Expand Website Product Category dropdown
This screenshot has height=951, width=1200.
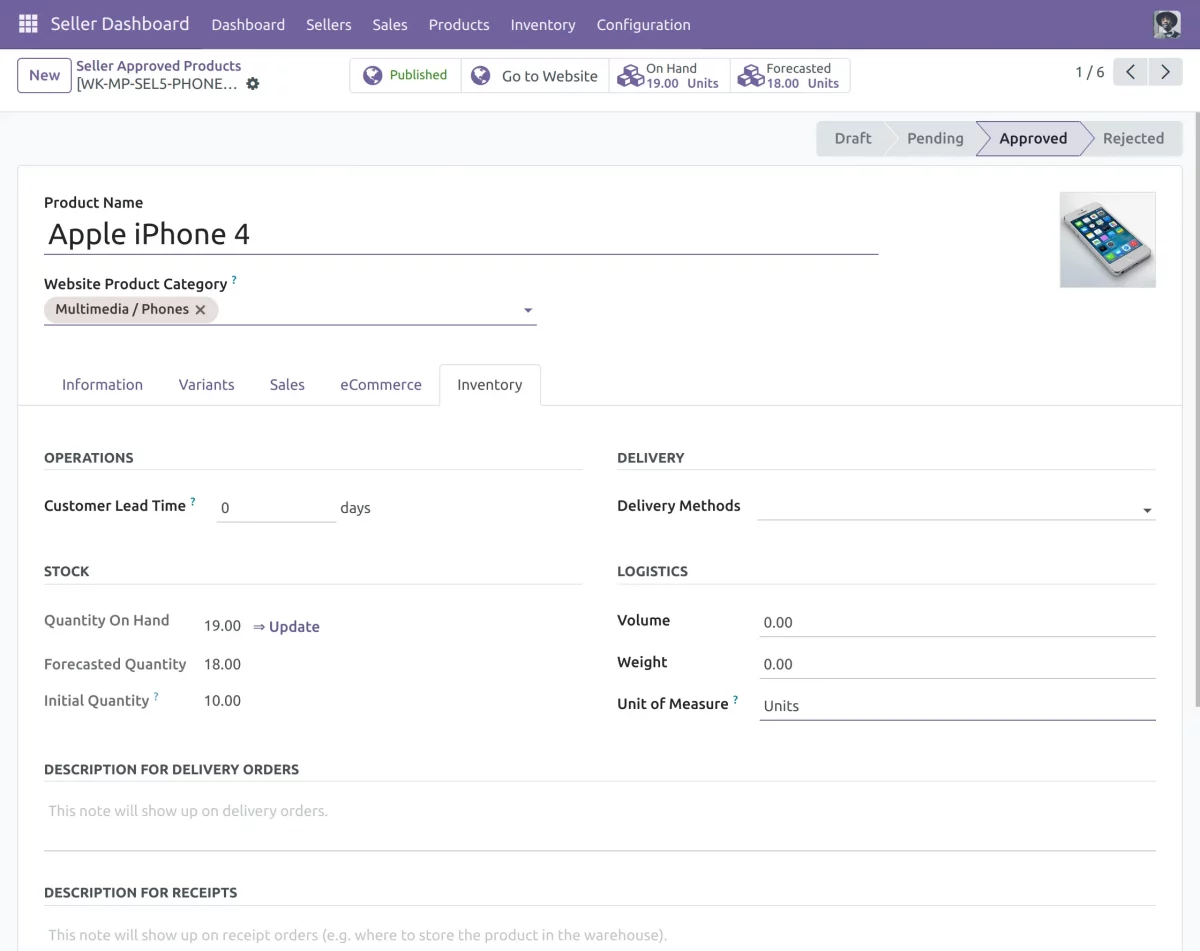coord(528,311)
